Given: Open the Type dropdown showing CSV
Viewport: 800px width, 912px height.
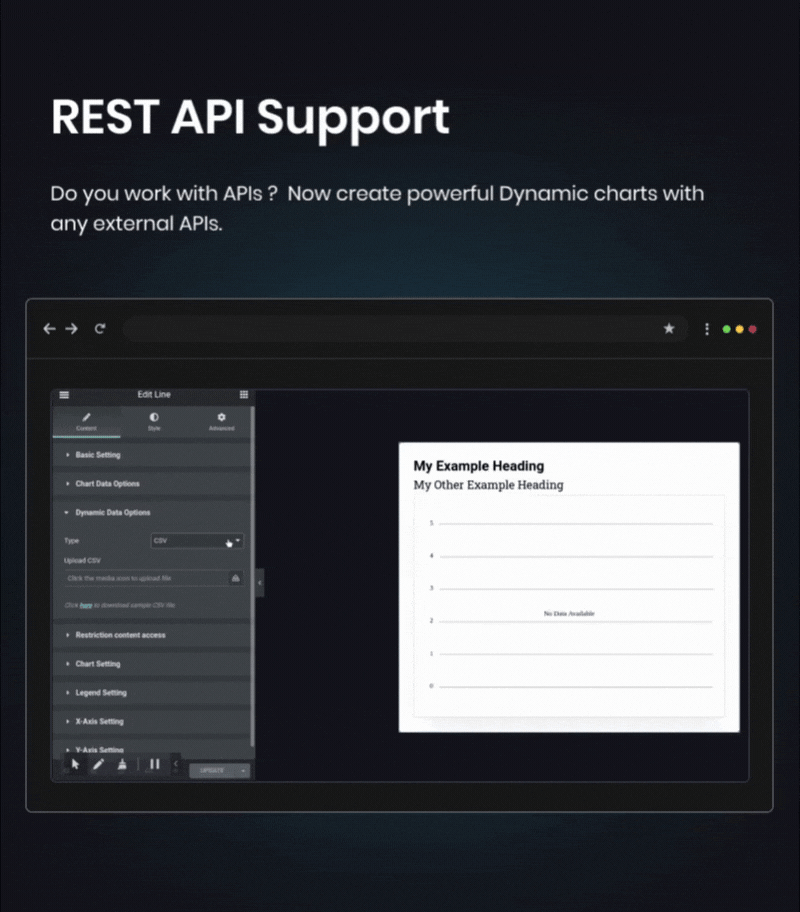Looking at the screenshot, I should click(x=197, y=541).
